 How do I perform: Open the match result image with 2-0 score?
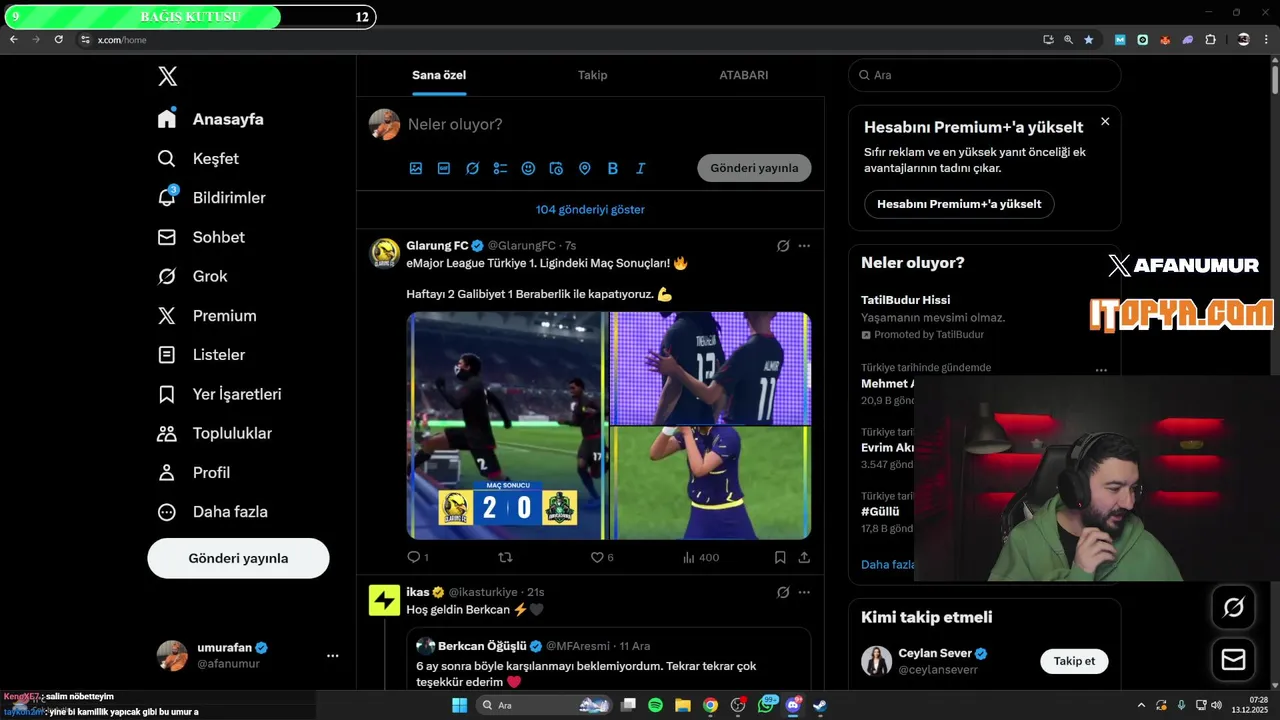[x=507, y=425]
